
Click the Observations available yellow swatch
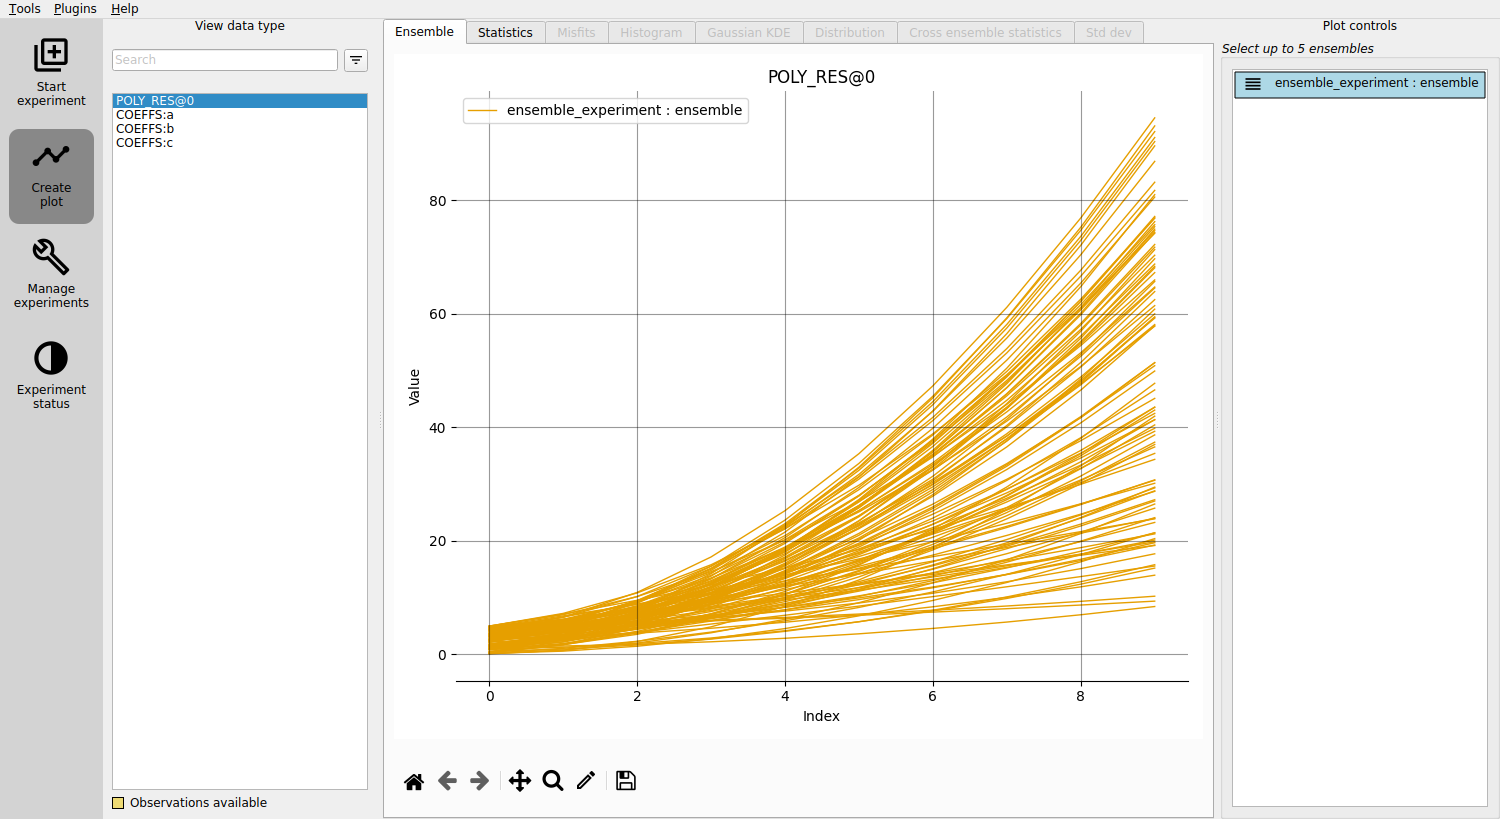click(x=118, y=803)
